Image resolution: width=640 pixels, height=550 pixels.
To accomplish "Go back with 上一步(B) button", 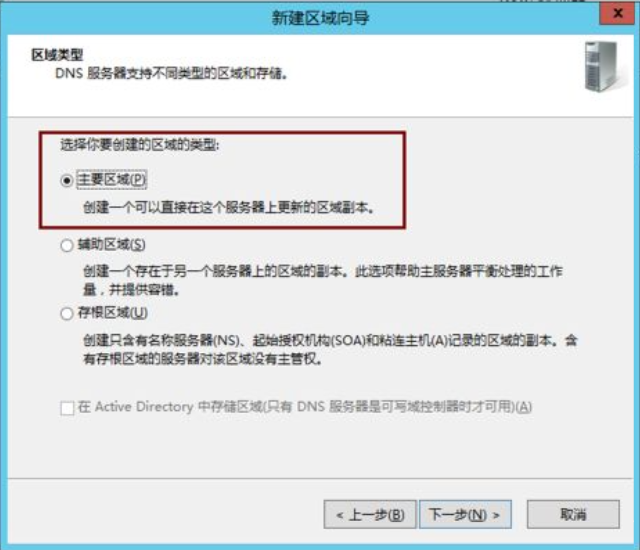I will tap(370, 515).
